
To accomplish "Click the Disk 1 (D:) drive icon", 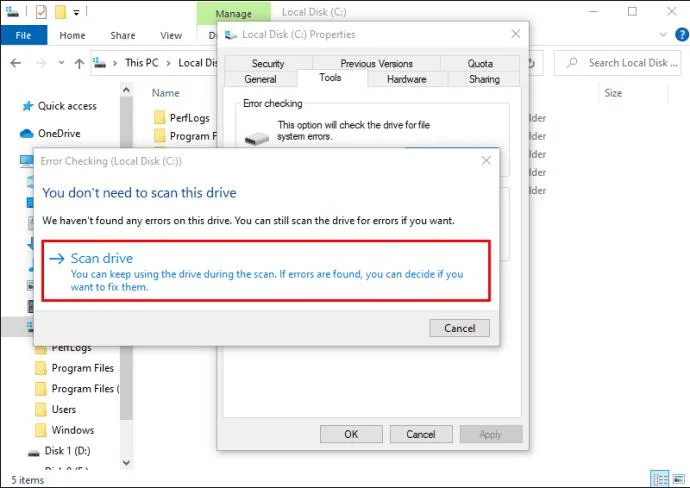I will [x=33, y=453].
